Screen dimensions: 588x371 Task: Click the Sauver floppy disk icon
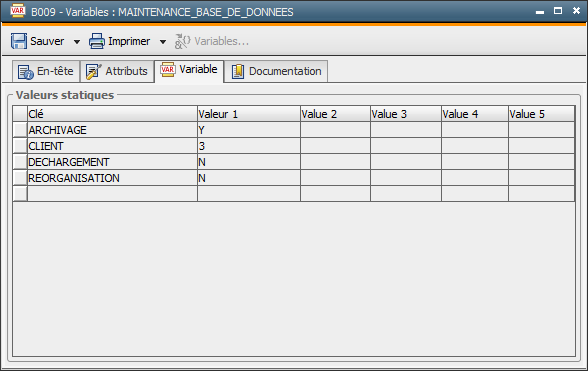[18, 41]
